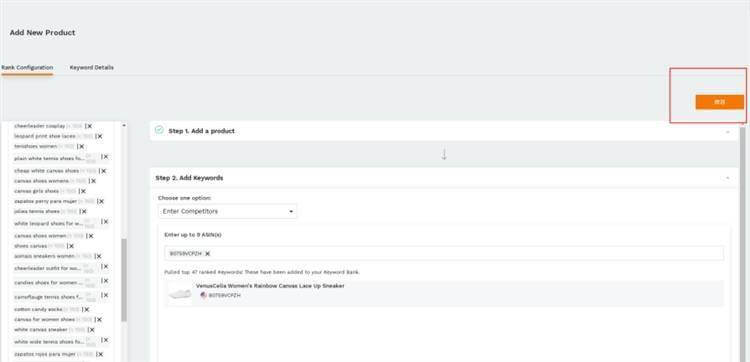Open the sneaker product thumbnail

[180, 294]
